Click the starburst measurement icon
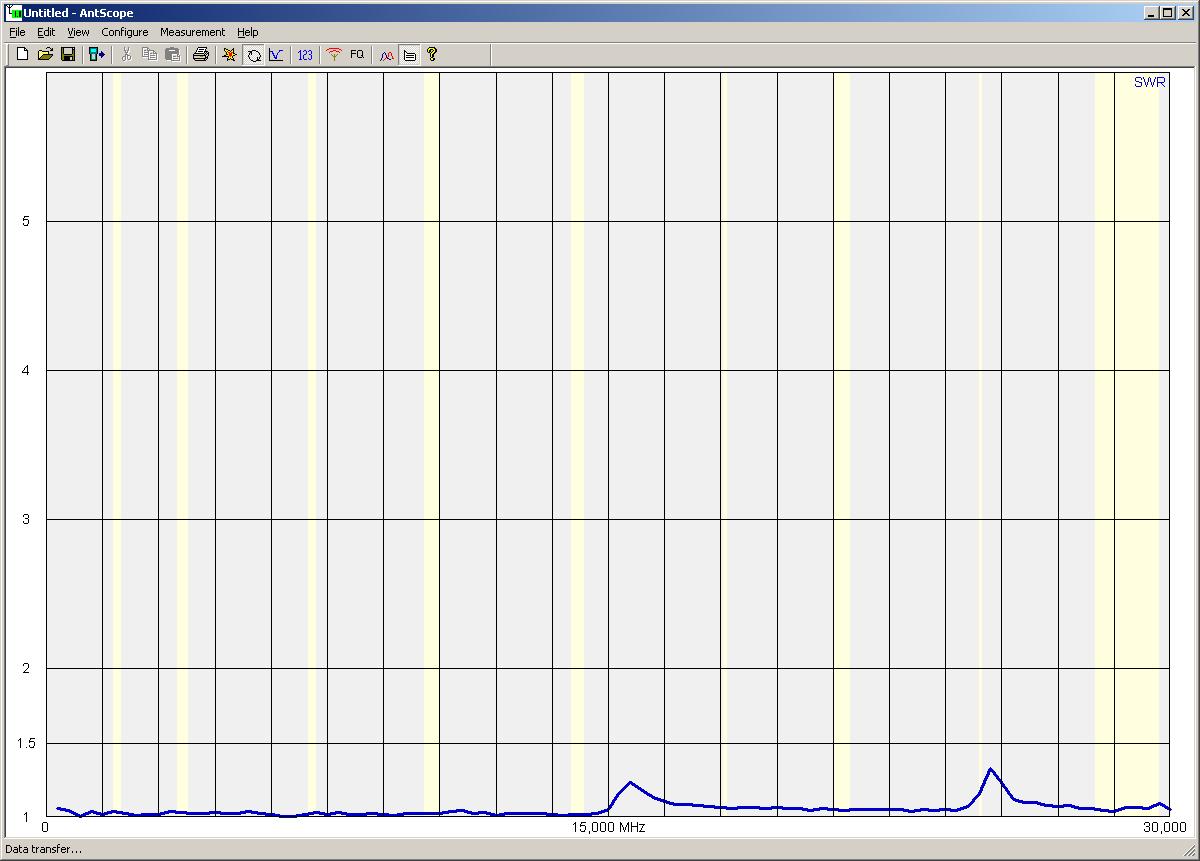This screenshot has height=861, width=1200. click(229, 54)
